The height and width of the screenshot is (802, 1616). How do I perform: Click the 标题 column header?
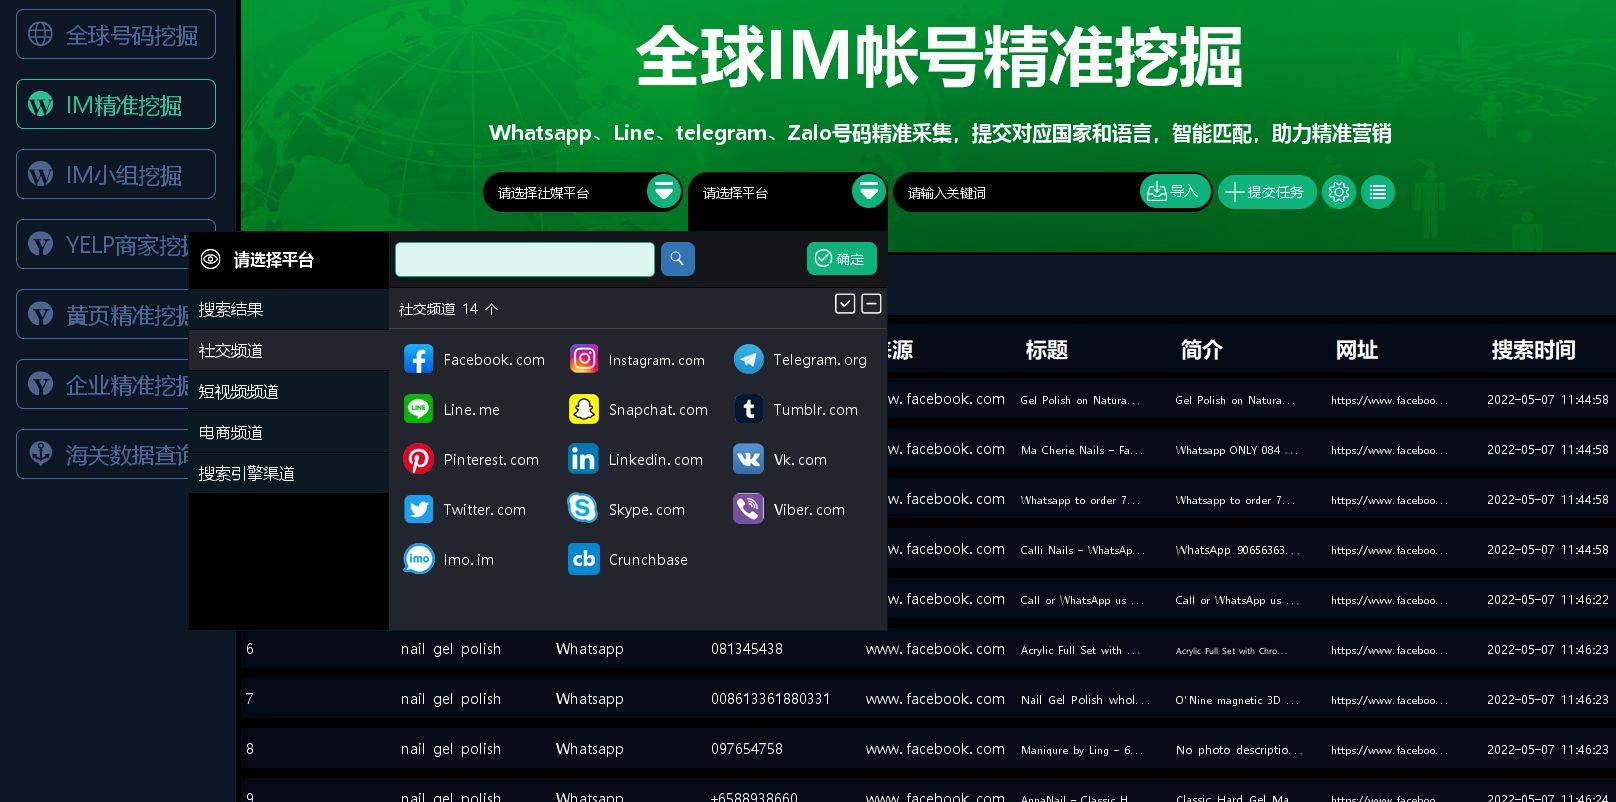1047,350
